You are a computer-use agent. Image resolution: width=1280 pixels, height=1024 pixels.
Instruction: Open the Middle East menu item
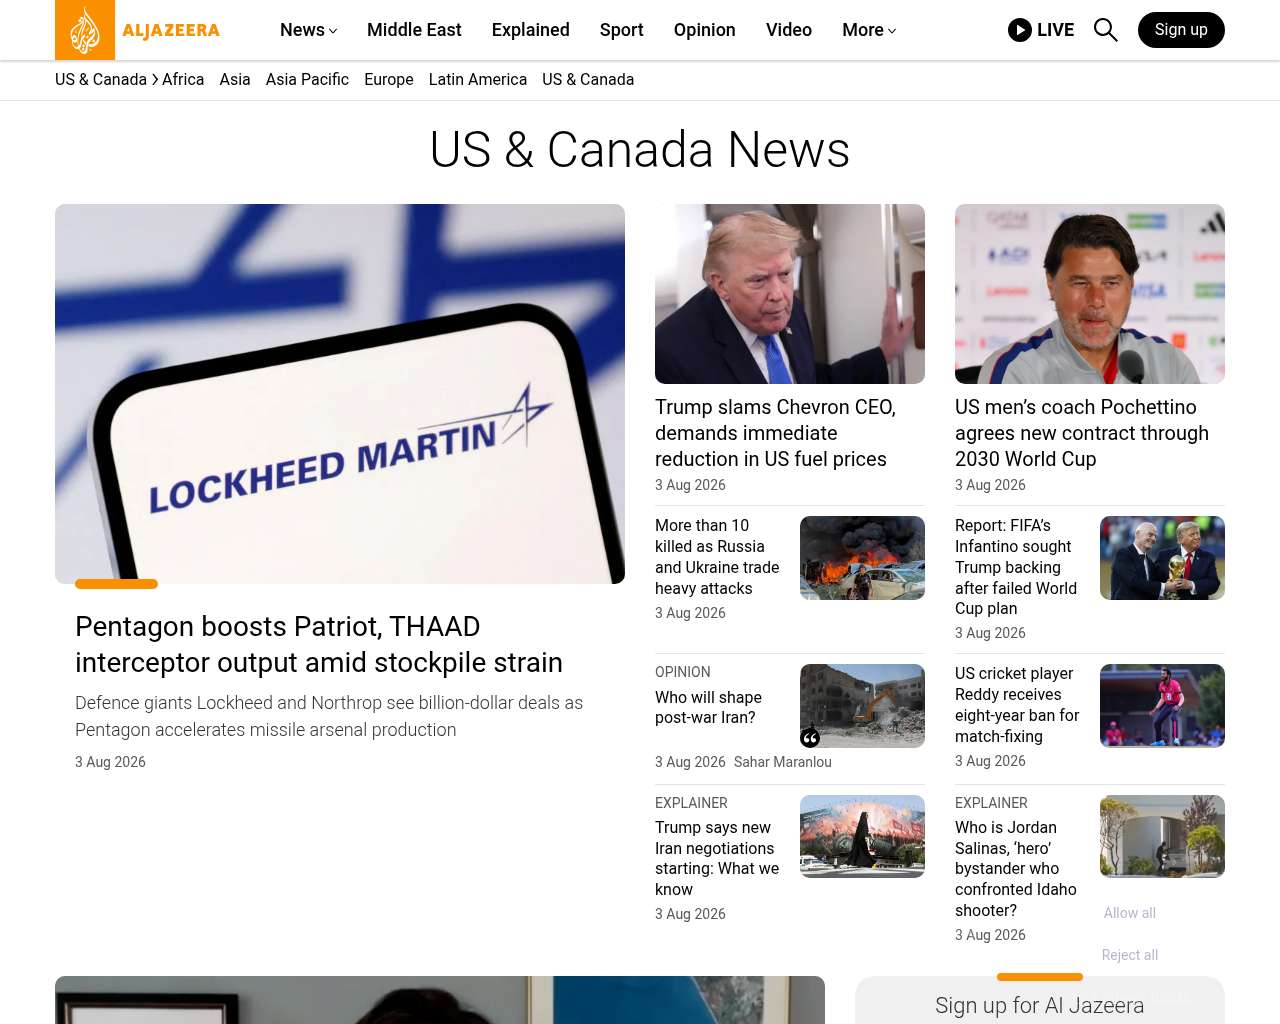tap(414, 30)
